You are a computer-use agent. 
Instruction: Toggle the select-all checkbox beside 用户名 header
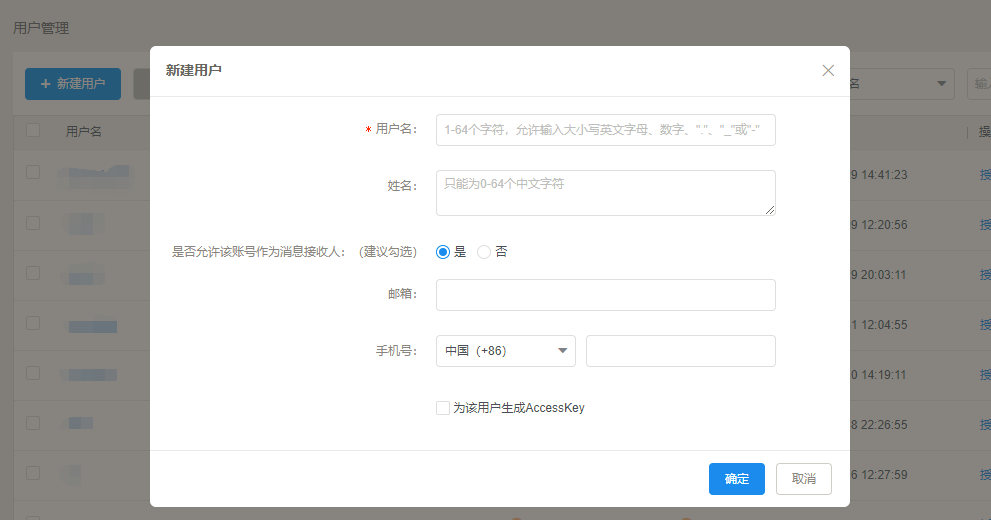coord(33,131)
